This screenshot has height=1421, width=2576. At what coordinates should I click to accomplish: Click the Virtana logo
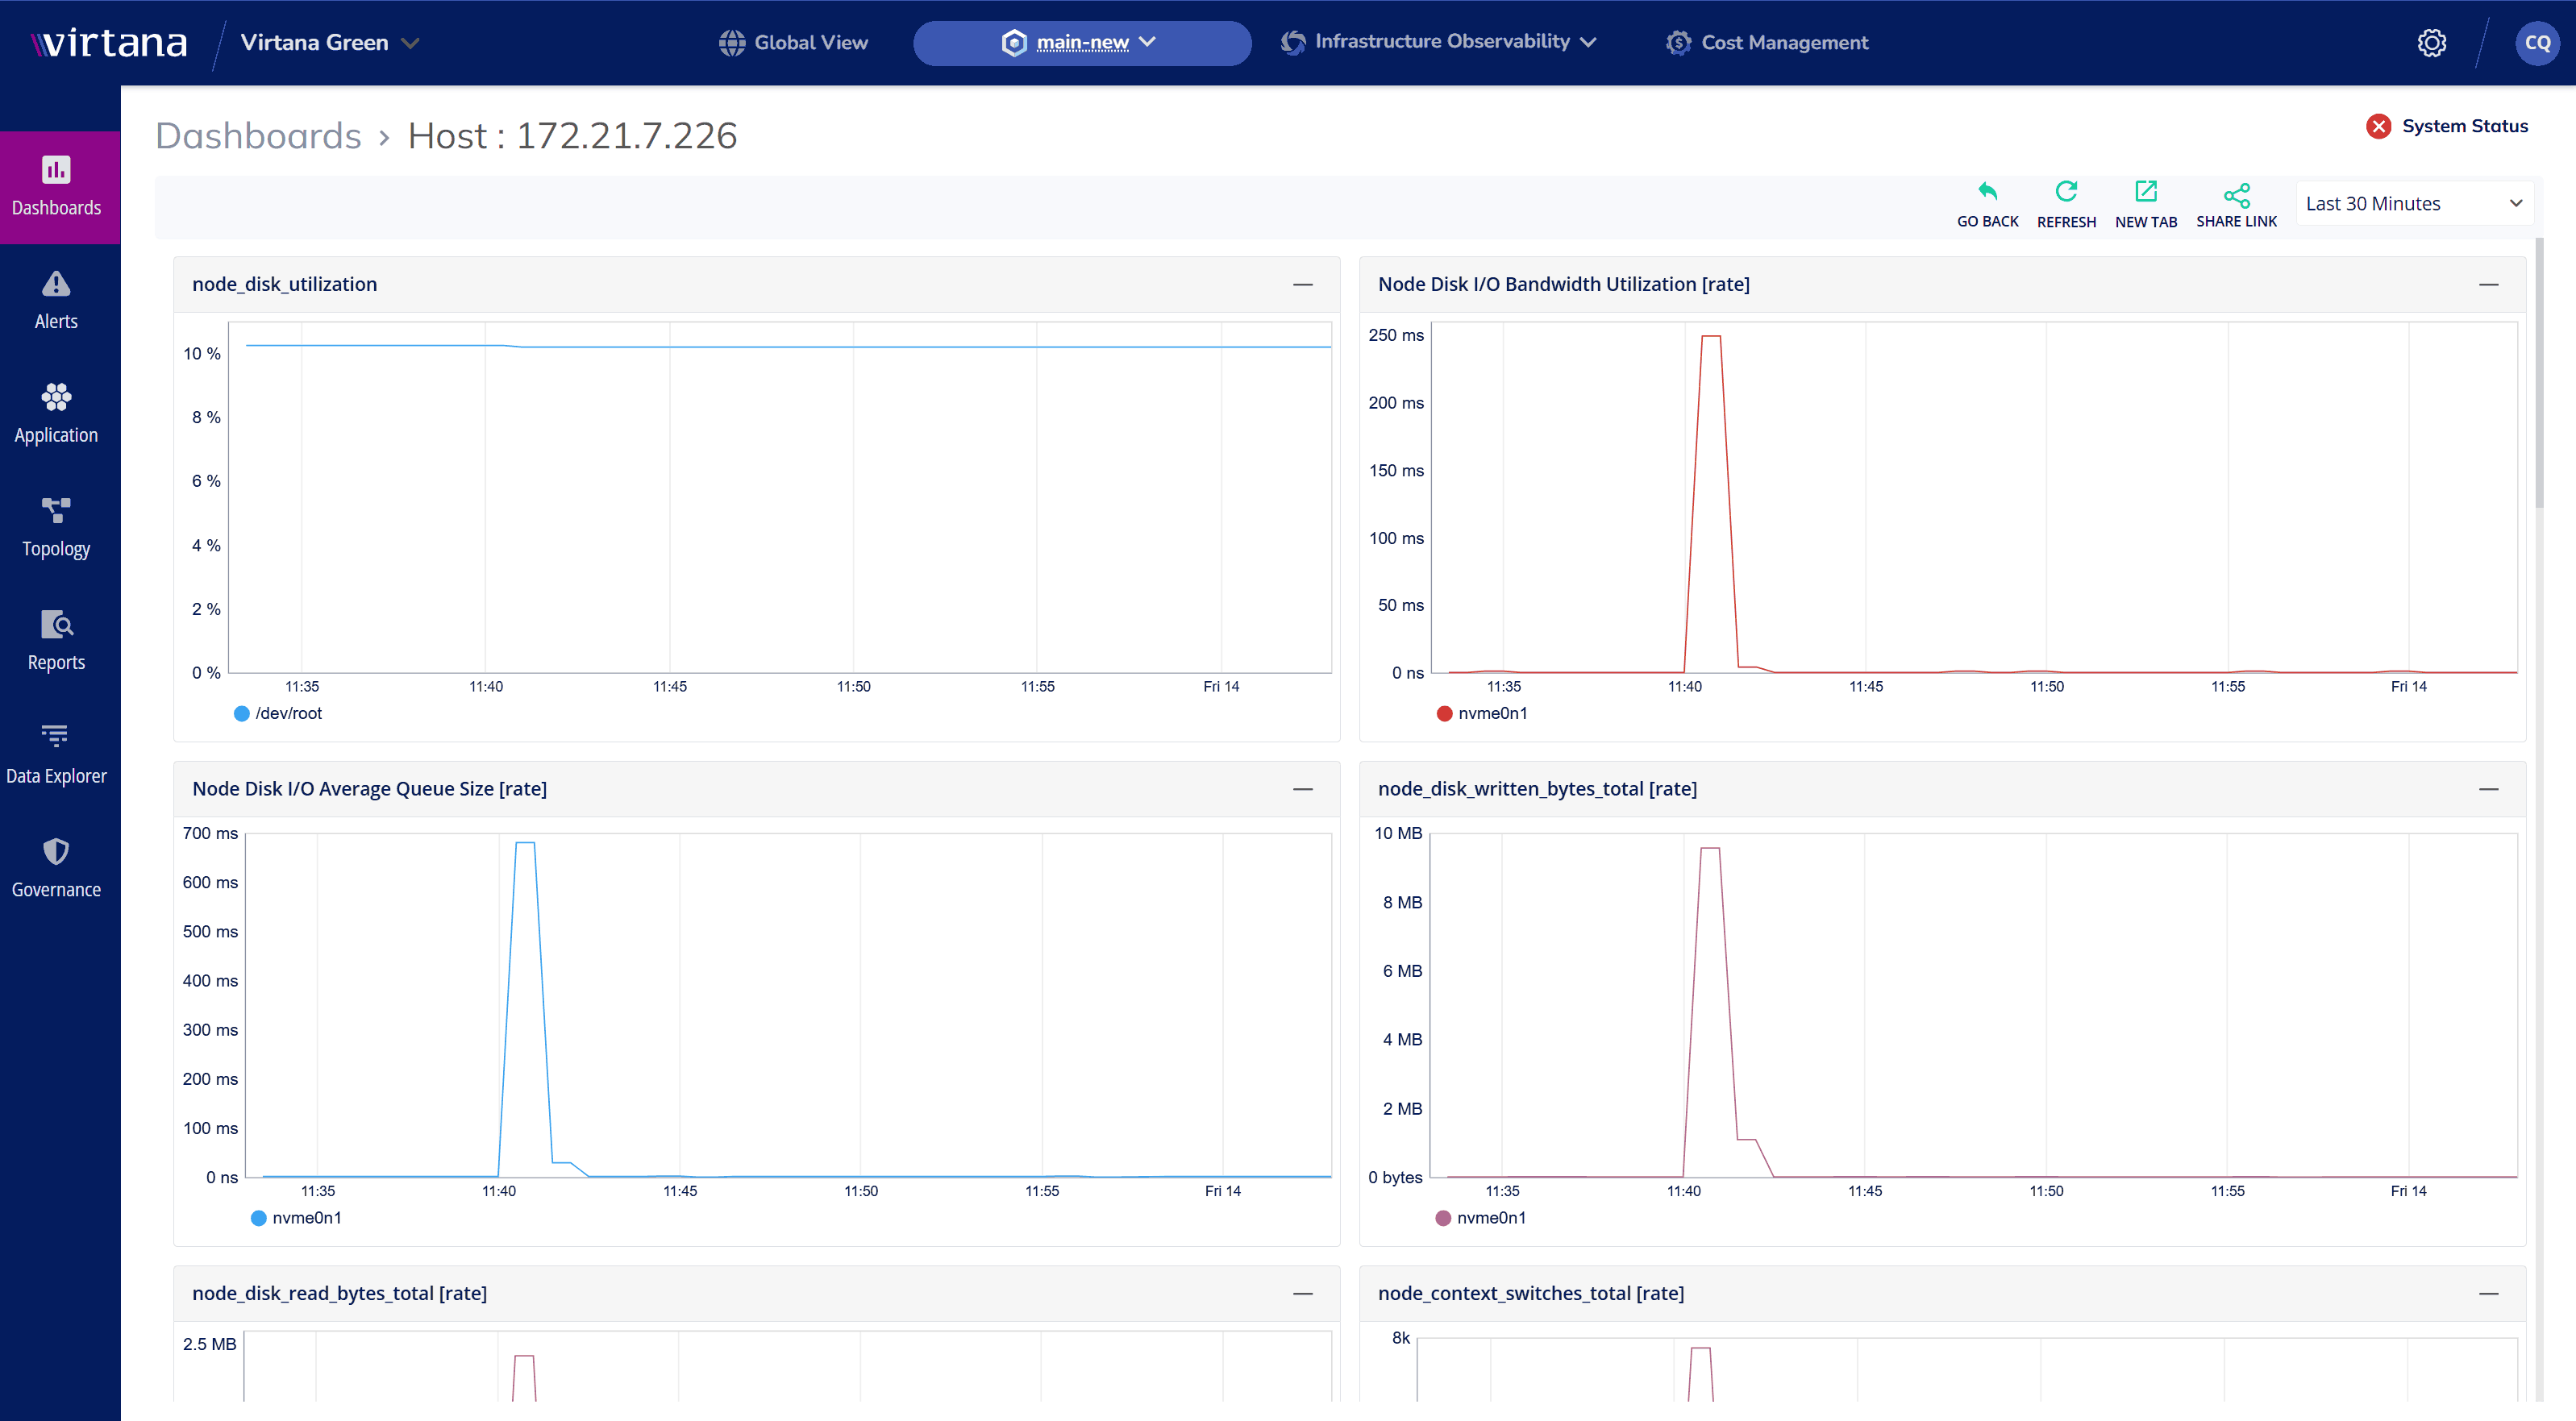[x=109, y=42]
